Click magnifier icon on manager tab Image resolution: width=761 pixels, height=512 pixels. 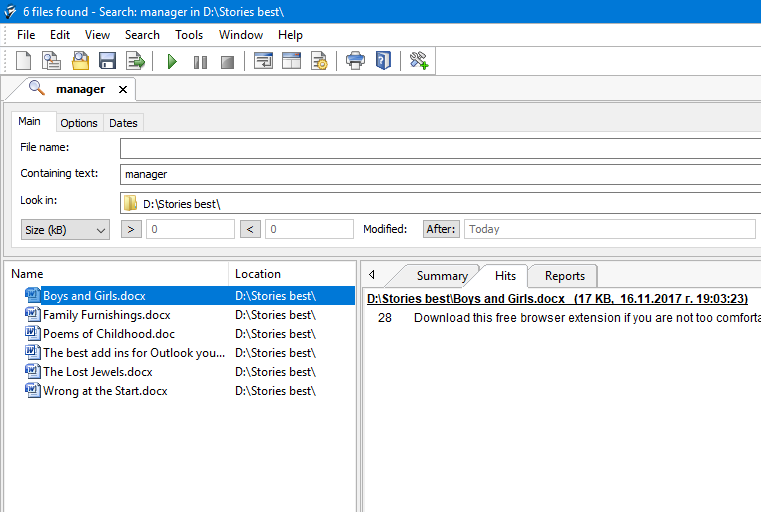[x=37, y=88]
